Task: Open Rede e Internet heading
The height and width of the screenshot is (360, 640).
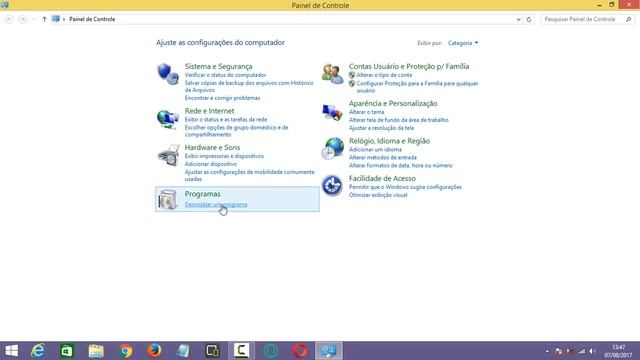Action: click(x=209, y=111)
